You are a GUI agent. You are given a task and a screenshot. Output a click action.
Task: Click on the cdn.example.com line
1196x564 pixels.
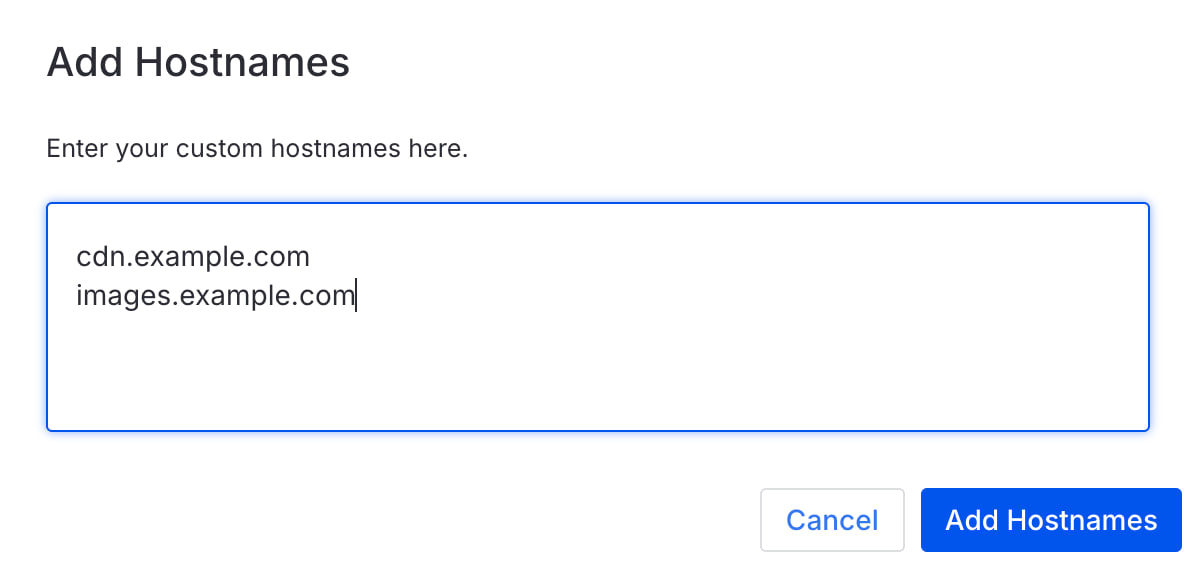tap(193, 257)
